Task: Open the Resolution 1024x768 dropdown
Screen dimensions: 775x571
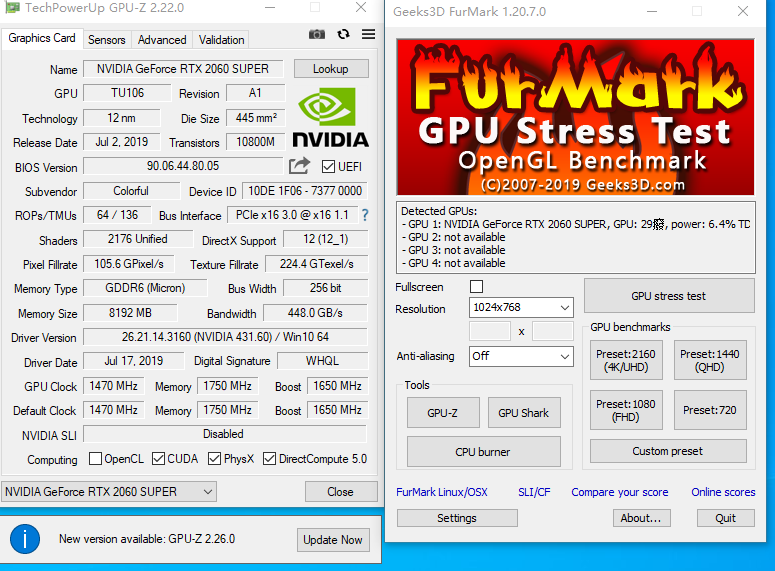Action: (521, 307)
